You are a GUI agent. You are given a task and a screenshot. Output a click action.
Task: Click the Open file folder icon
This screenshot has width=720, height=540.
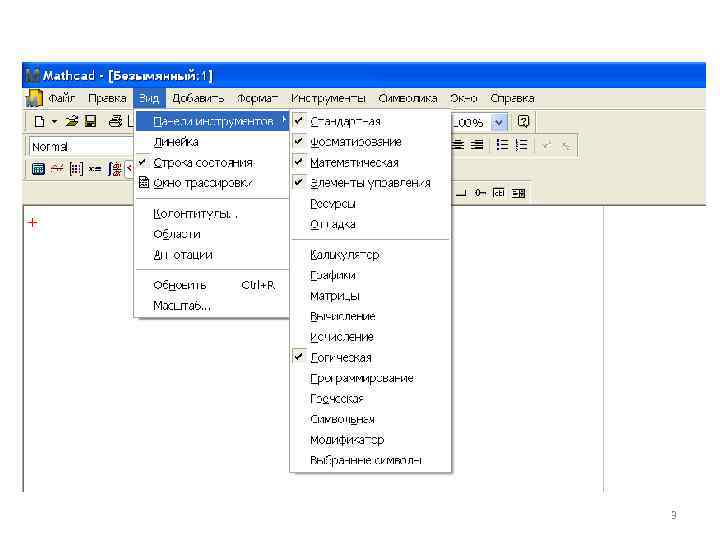coord(72,121)
